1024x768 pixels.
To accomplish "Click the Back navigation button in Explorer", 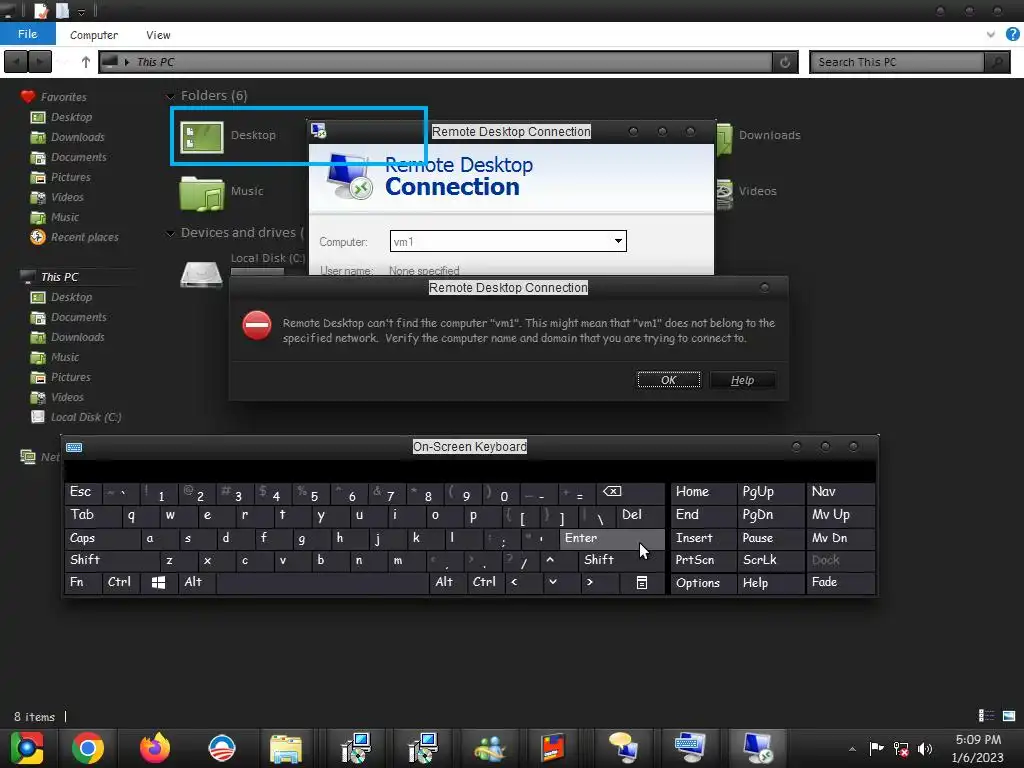I will (16, 62).
